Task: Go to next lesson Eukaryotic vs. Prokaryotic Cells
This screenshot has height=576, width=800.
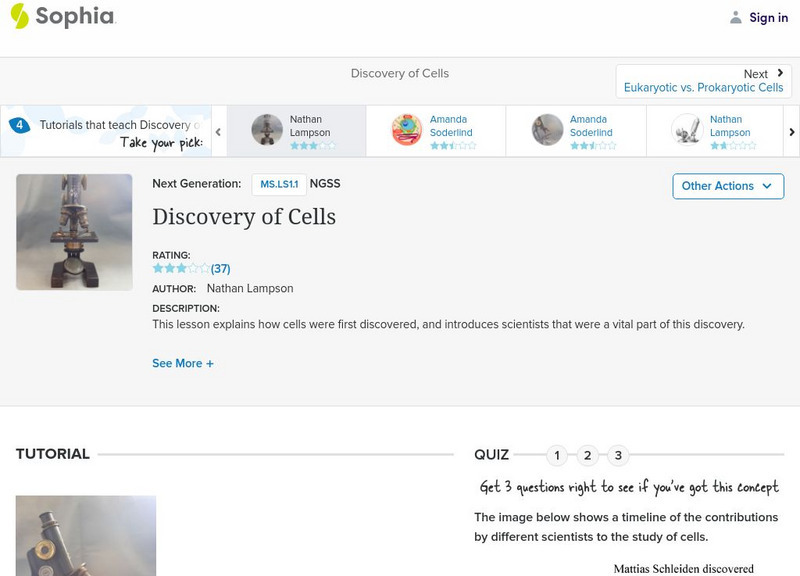Action: (703, 81)
